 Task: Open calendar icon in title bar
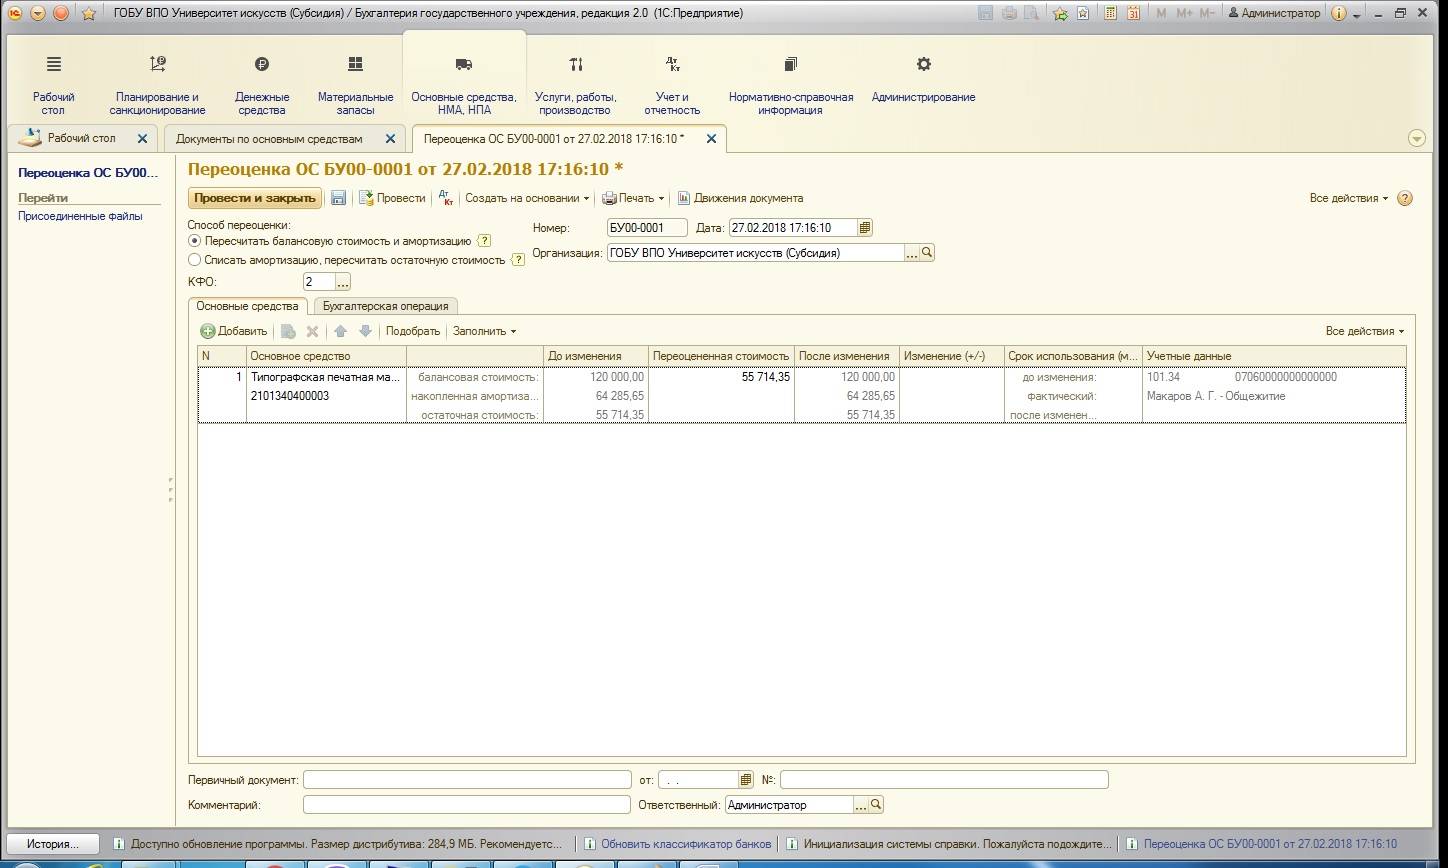pos(1133,13)
